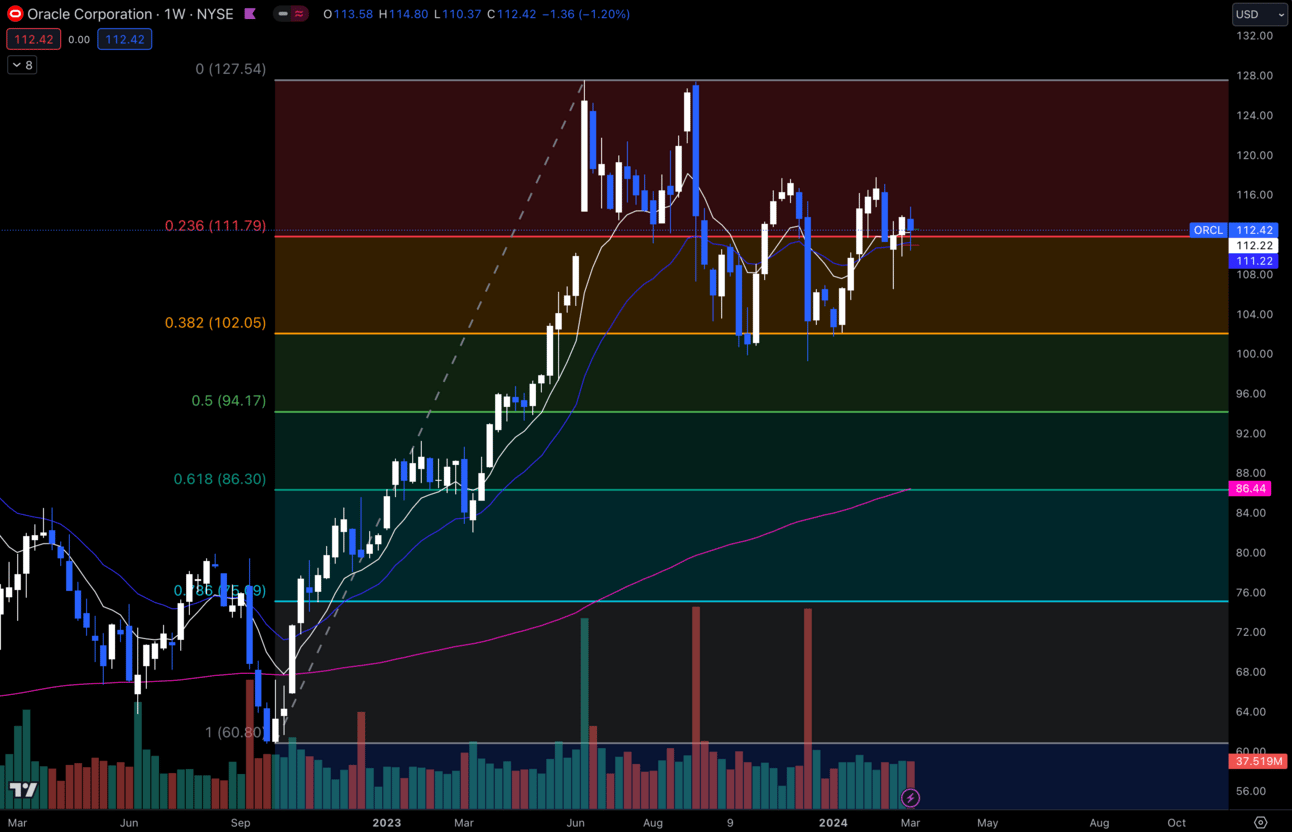Select the 0.236 (111.79) Fibonacci level label
Viewport: 1292px width, 832px height.
point(215,226)
